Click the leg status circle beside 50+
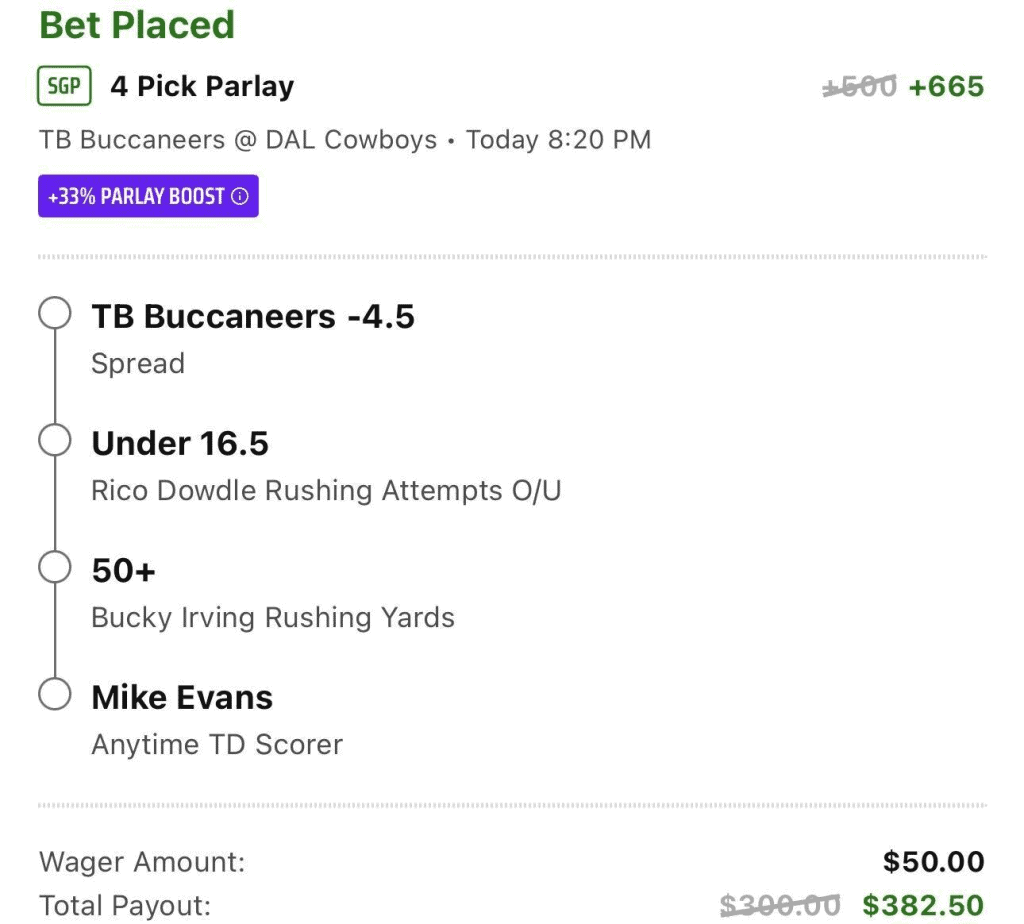The width and height of the screenshot is (1024, 924). click(x=54, y=568)
